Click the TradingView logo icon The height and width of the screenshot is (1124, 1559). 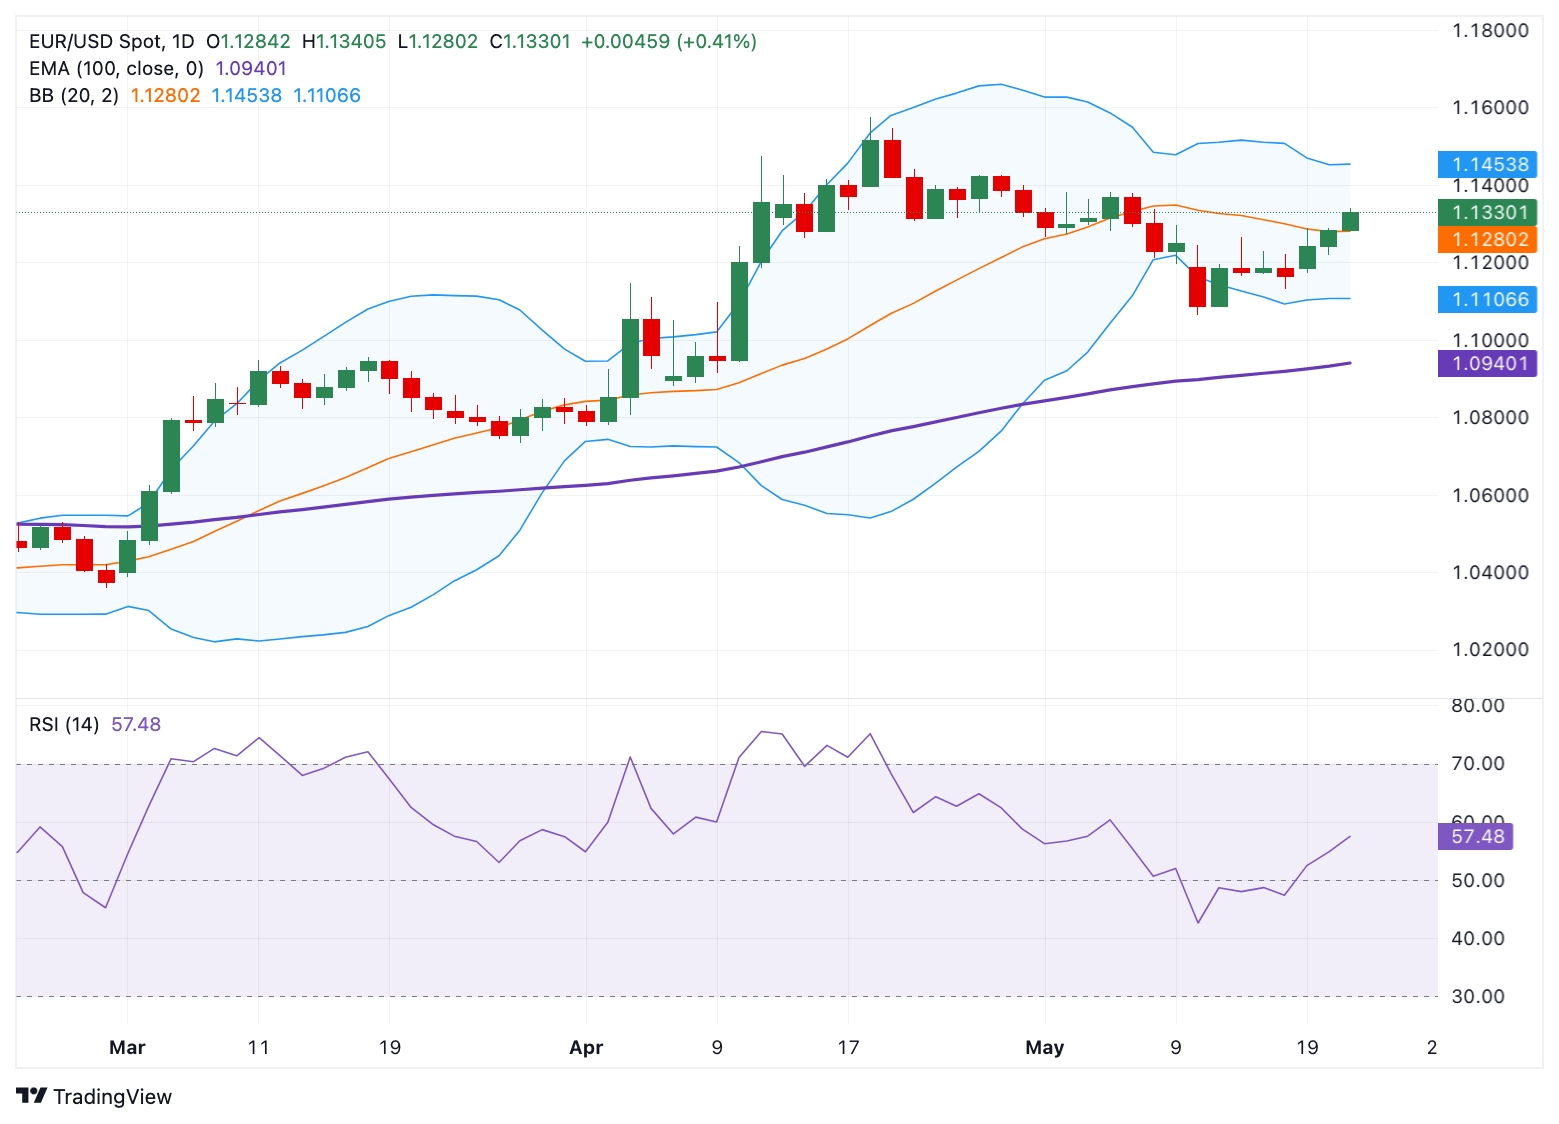click(31, 1096)
